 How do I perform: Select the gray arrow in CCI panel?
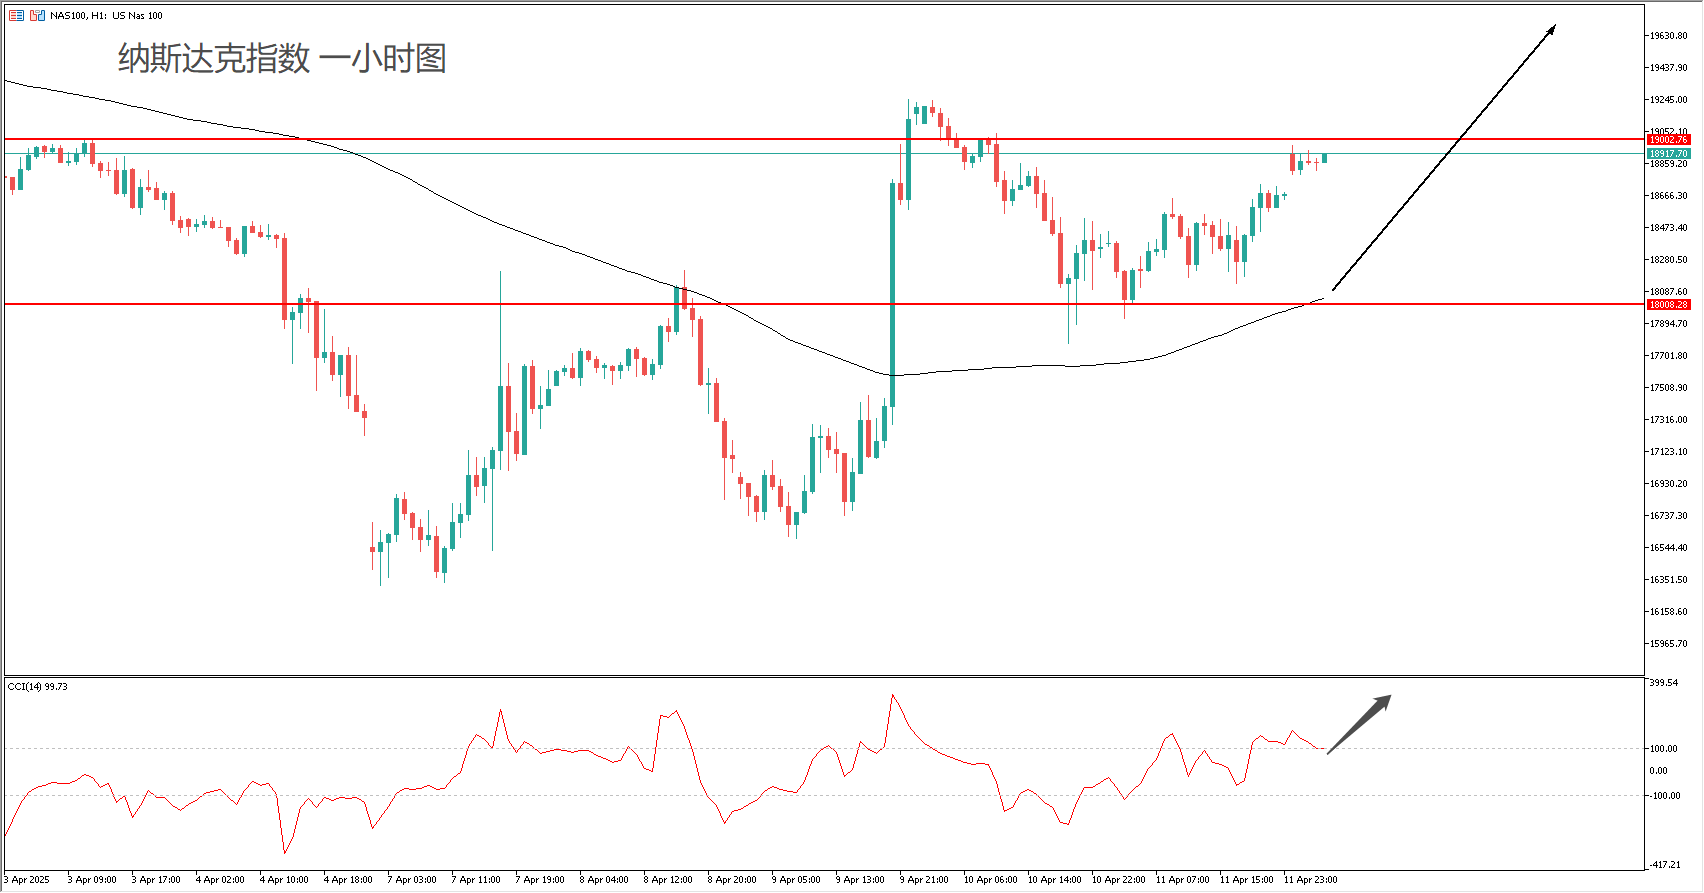(x=1358, y=724)
